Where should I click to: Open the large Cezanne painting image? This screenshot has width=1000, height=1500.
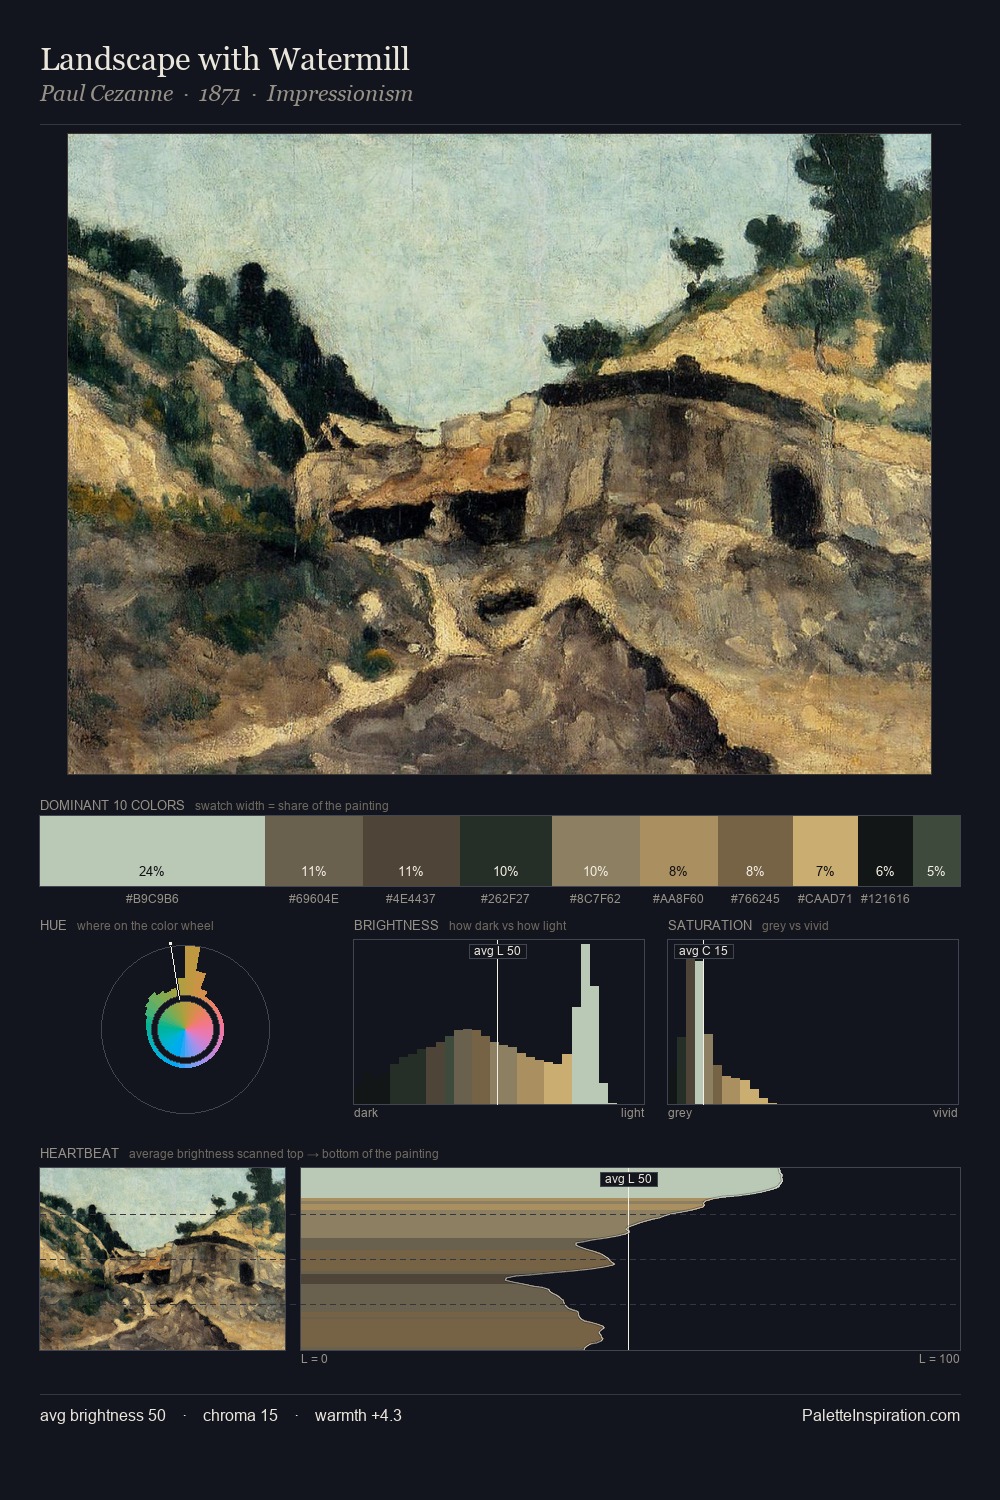(499, 454)
